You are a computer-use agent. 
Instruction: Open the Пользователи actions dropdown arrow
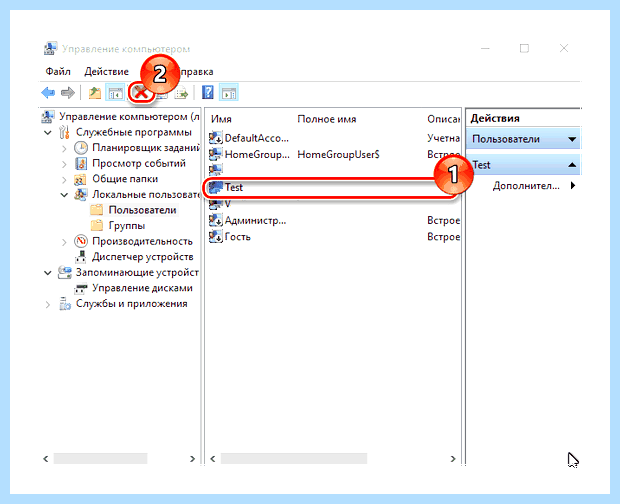(572, 139)
